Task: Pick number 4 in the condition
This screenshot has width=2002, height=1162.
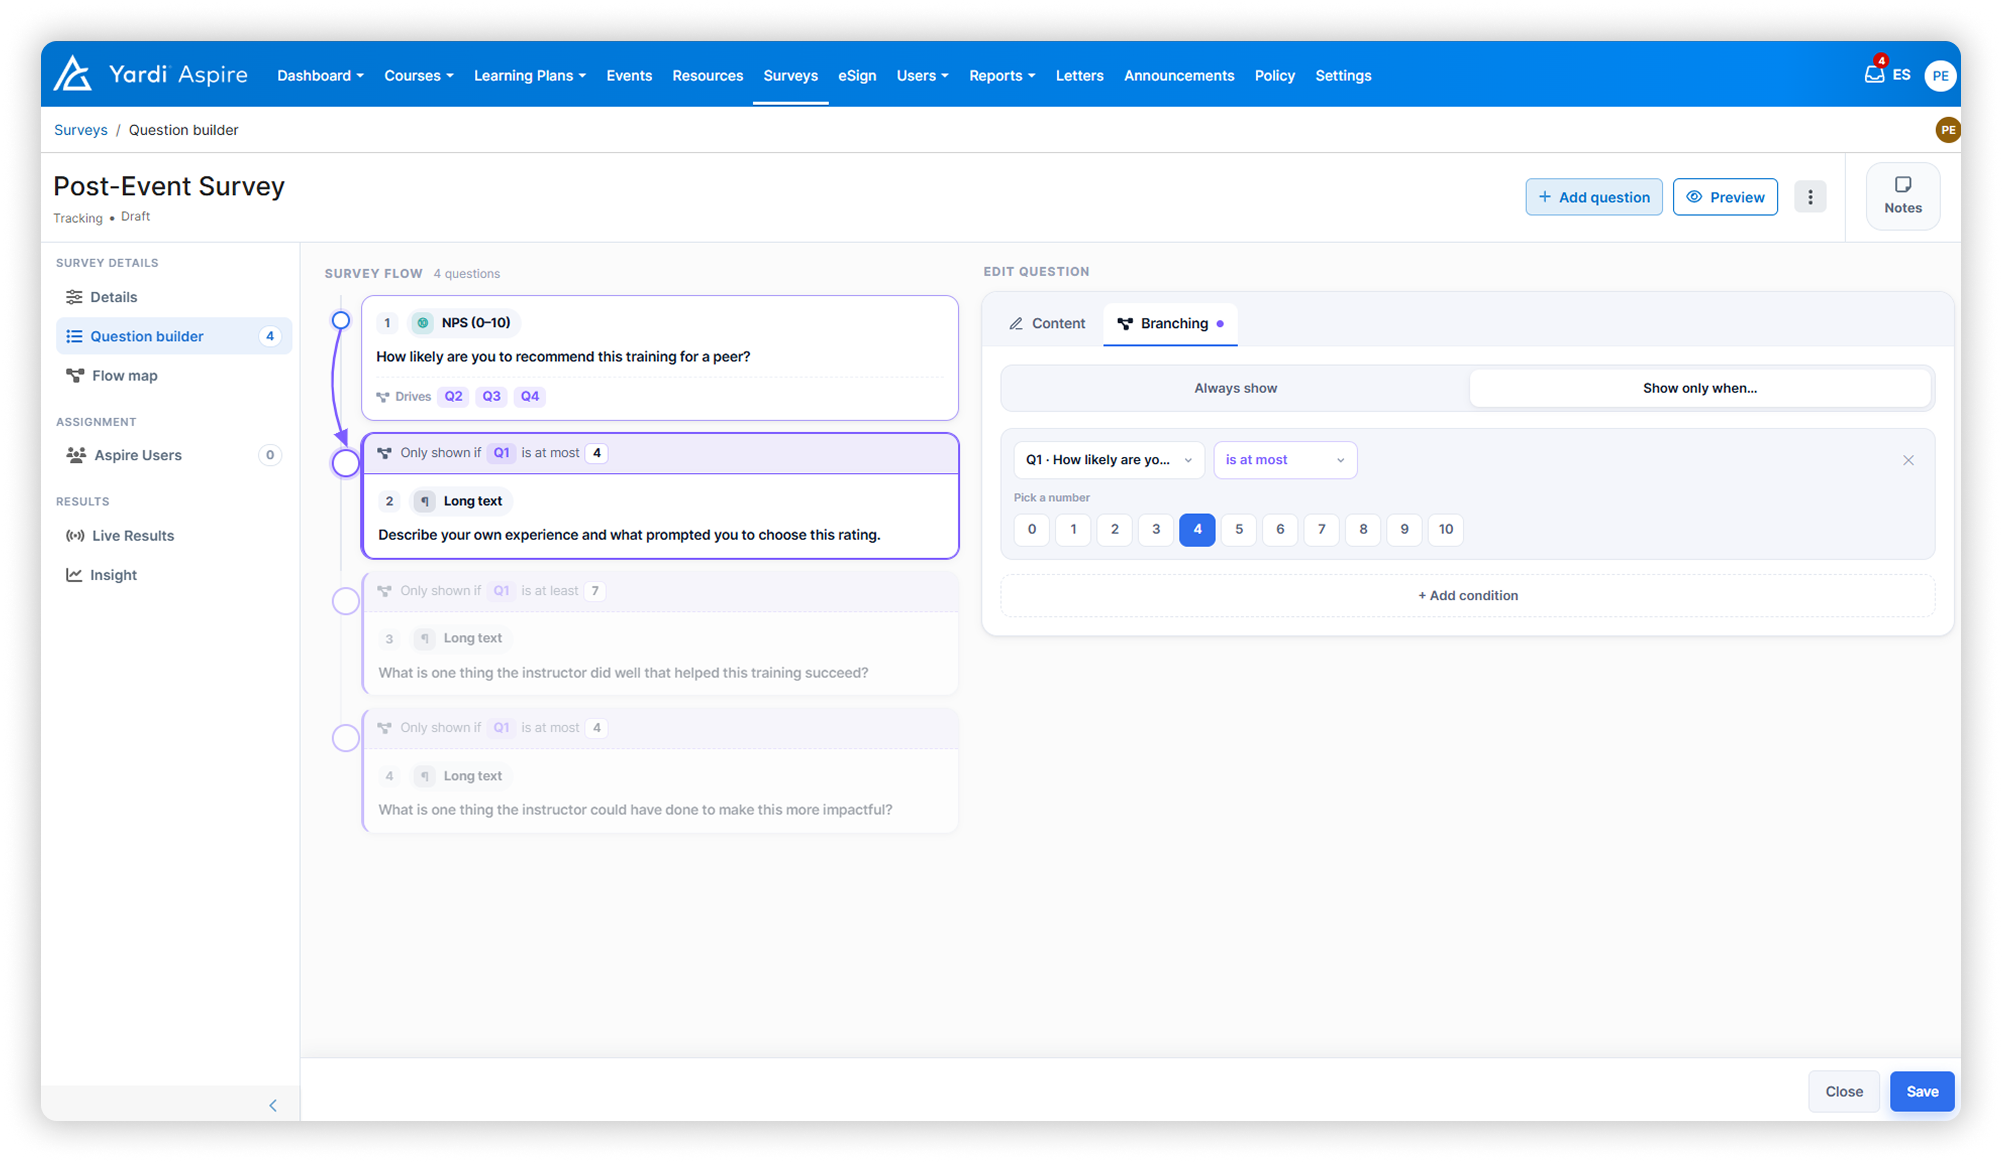Action: coord(1197,529)
